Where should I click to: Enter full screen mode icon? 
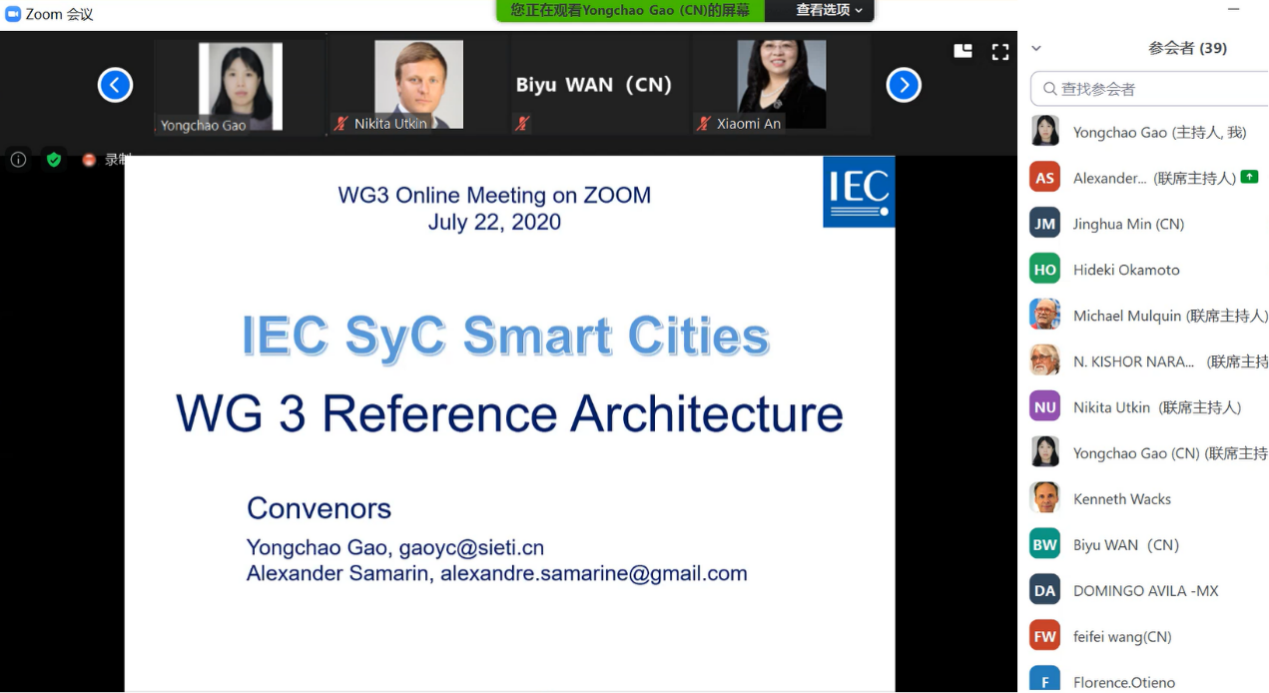1000,52
